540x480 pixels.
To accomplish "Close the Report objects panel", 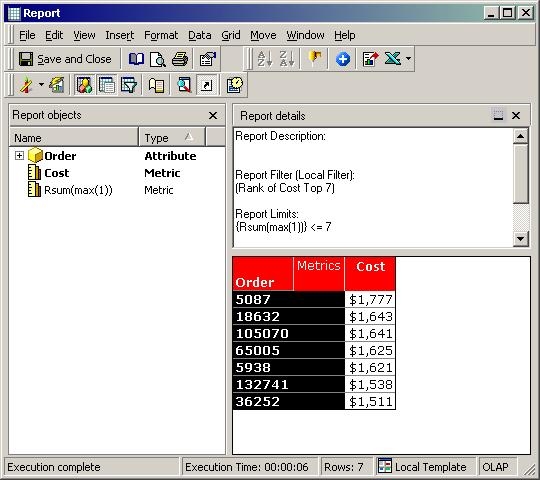I will pyautogui.click(x=213, y=115).
